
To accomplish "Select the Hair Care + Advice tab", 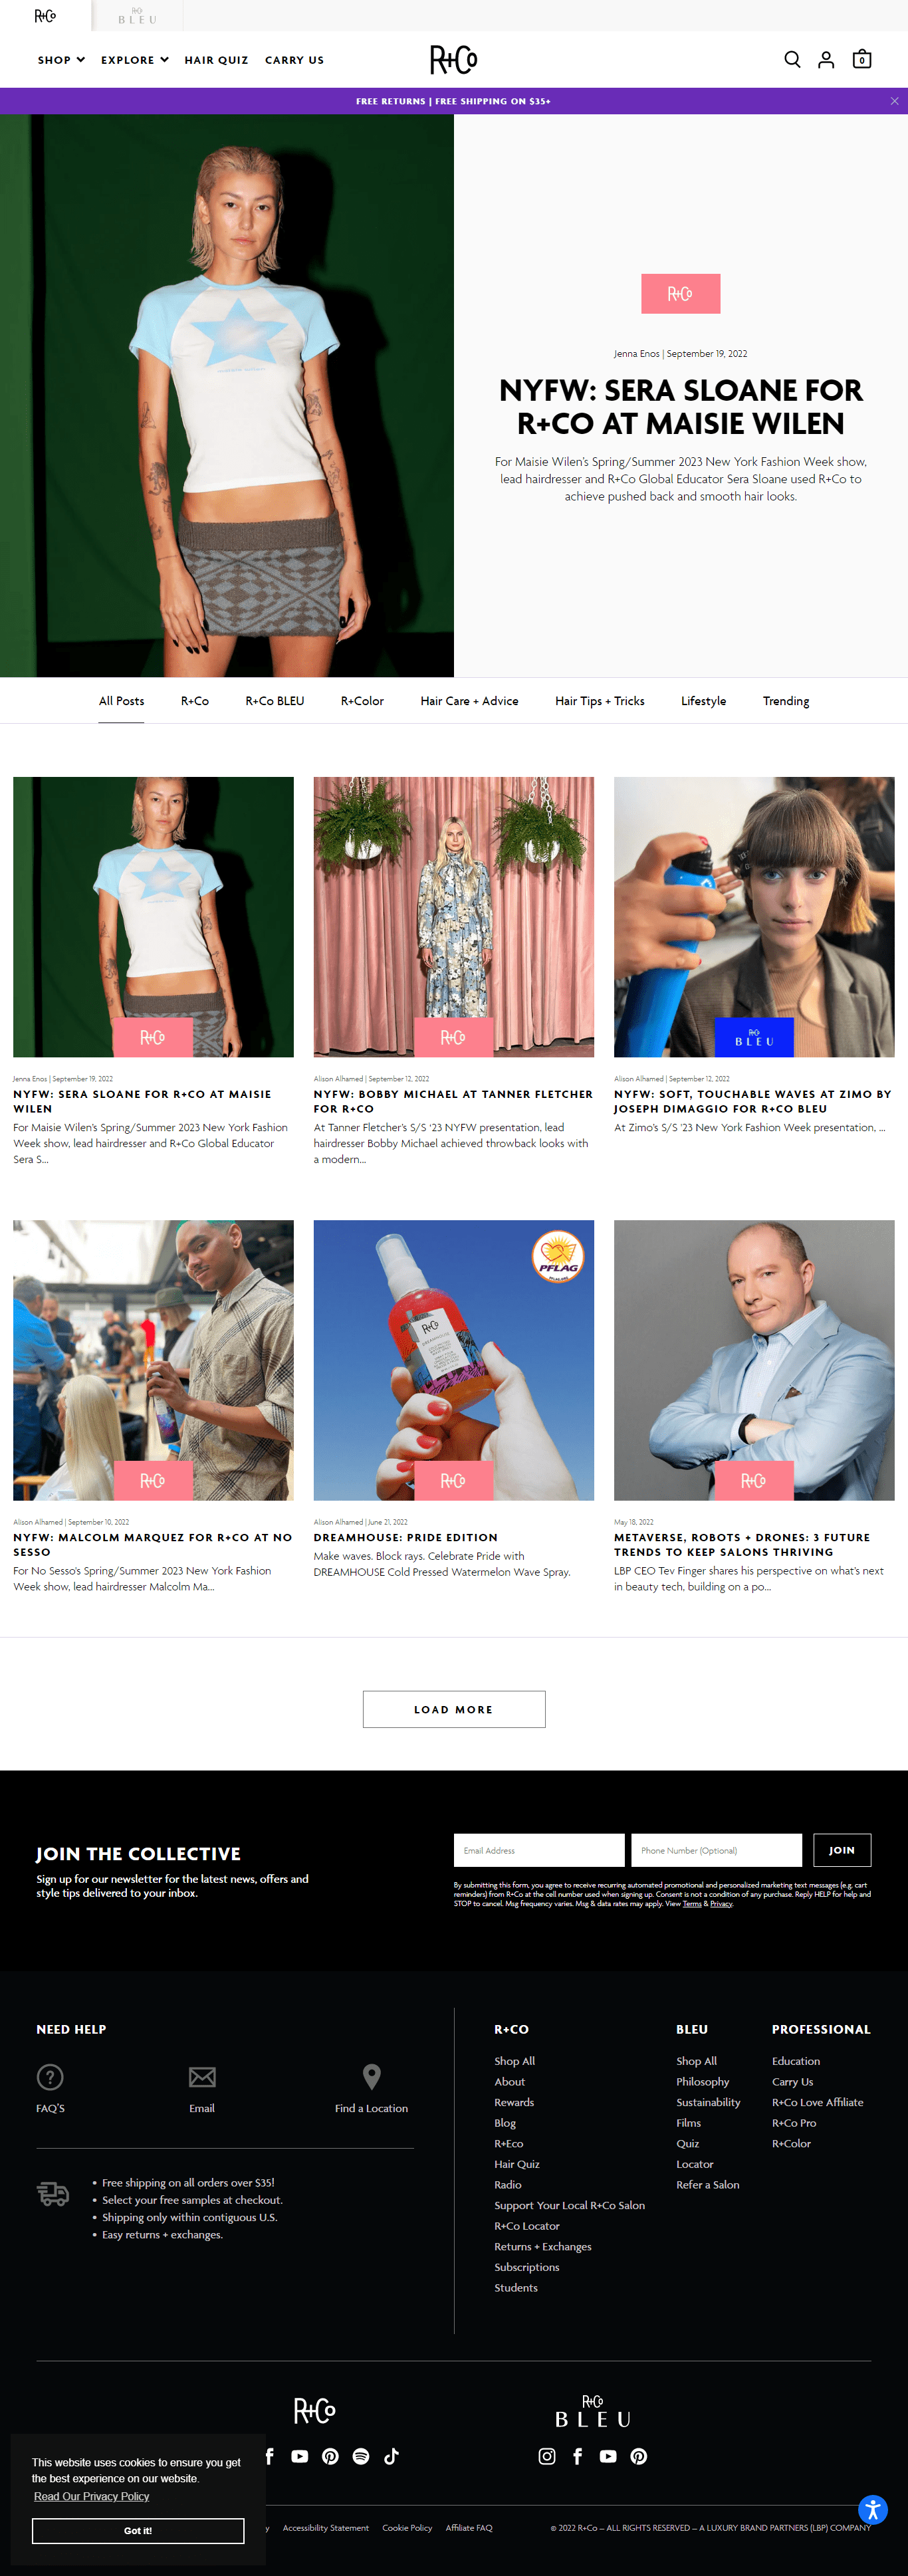I will (469, 701).
